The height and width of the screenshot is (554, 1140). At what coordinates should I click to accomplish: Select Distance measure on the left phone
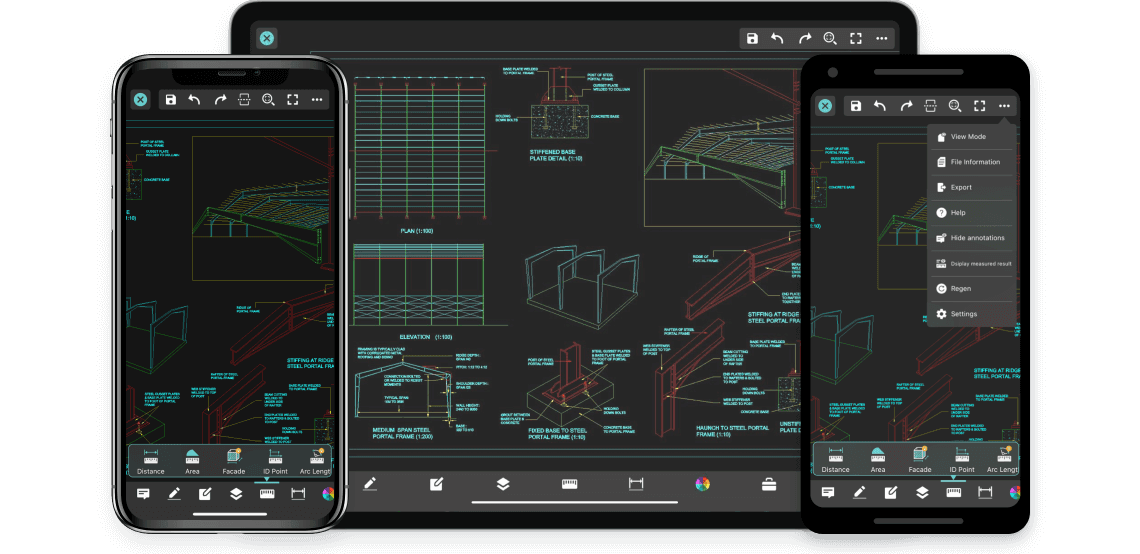150,462
